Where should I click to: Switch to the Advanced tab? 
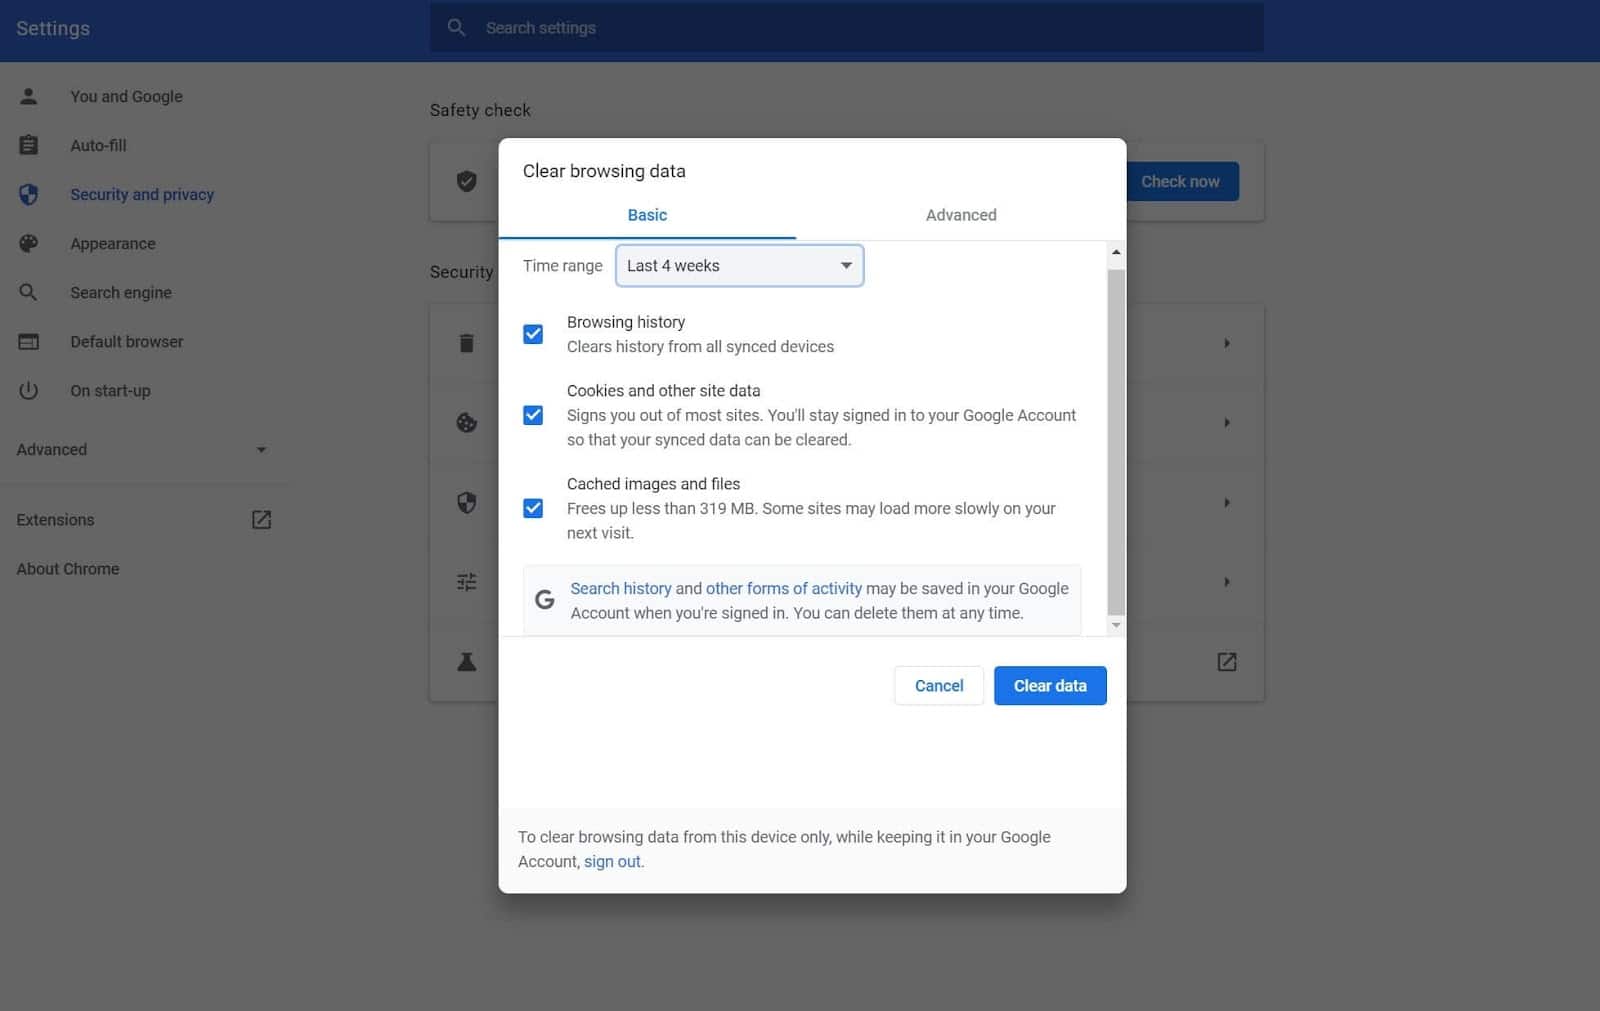(960, 214)
